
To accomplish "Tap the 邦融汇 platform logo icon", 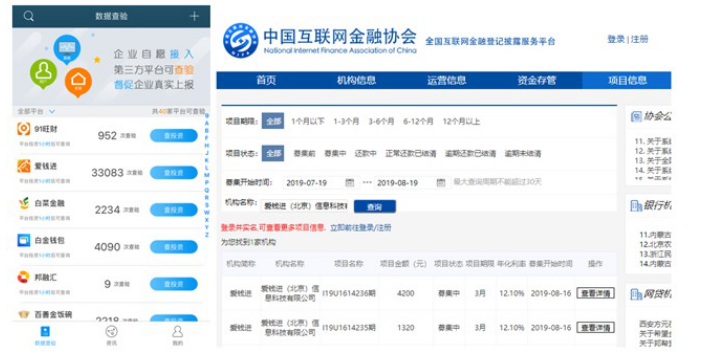I will point(24,277).
